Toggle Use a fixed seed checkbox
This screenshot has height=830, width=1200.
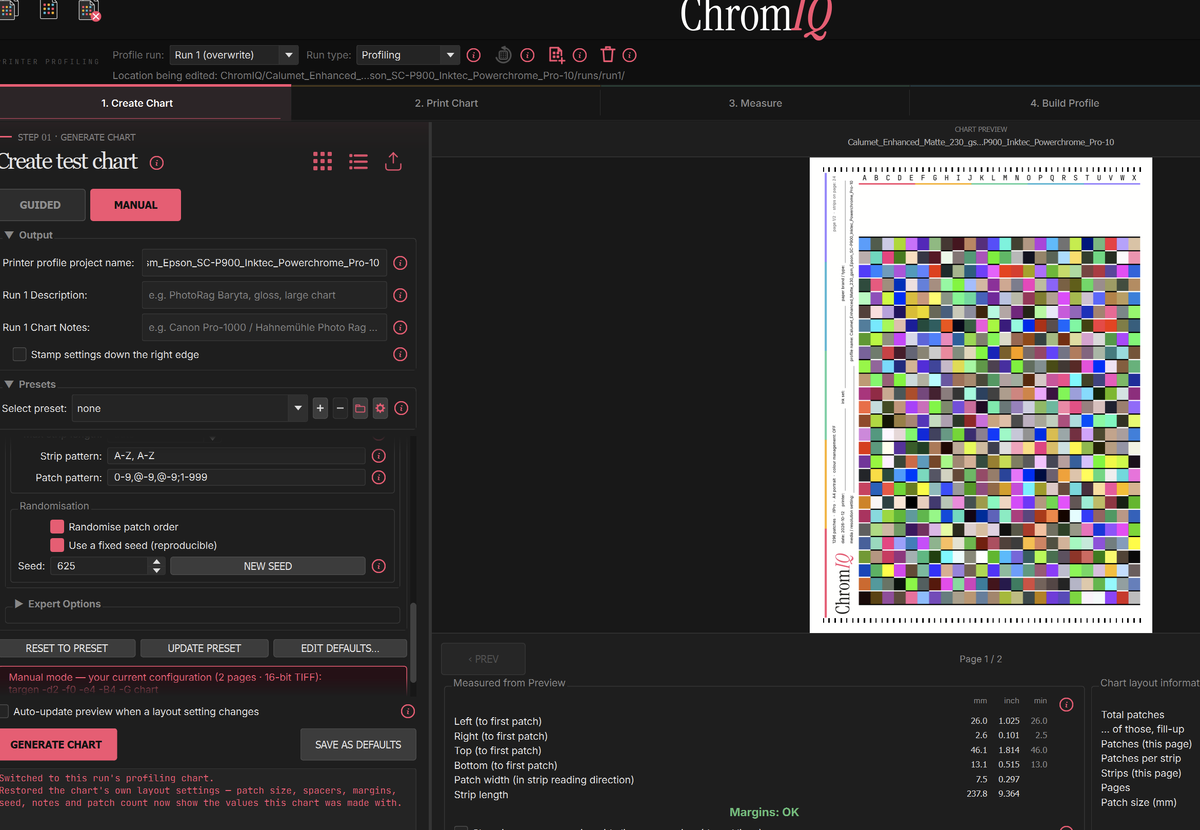pyautogui.click(x=57, y=545)
